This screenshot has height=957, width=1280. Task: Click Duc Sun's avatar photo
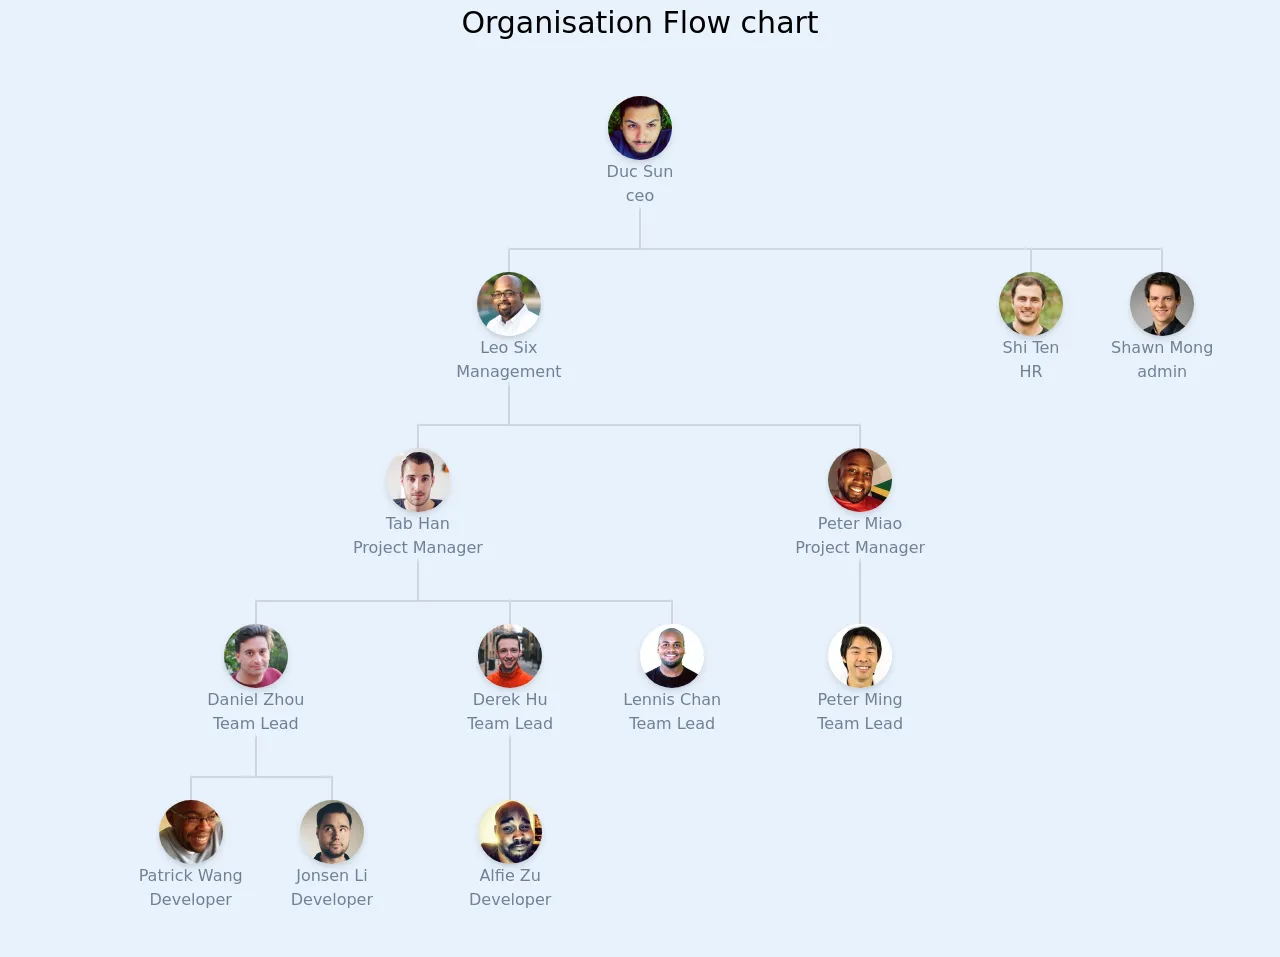tap(640, 128)
